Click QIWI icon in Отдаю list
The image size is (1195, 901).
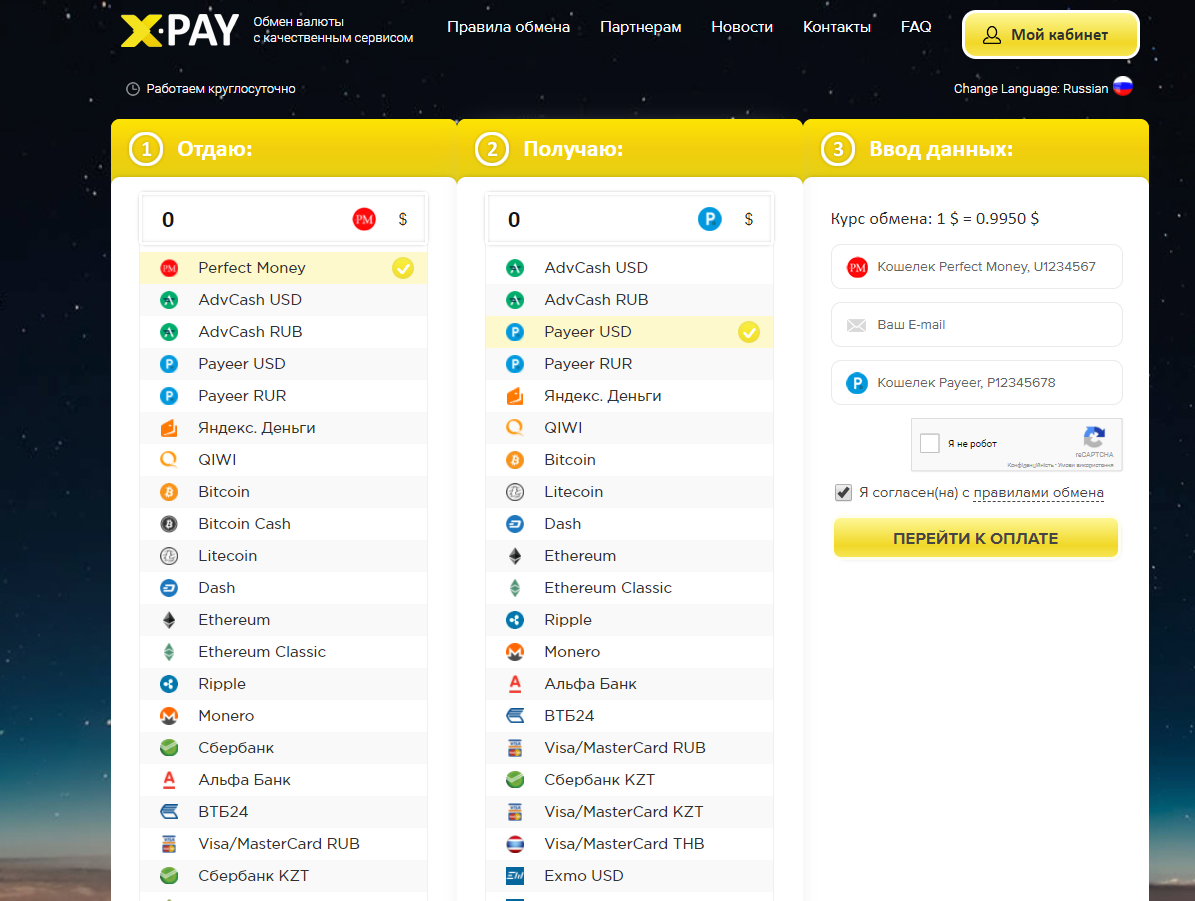point(169,460)
